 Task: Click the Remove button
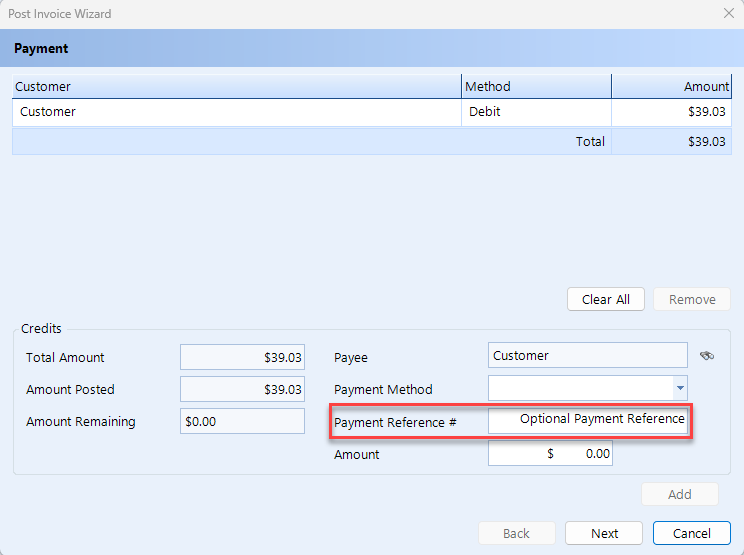[x=692, y=299]
